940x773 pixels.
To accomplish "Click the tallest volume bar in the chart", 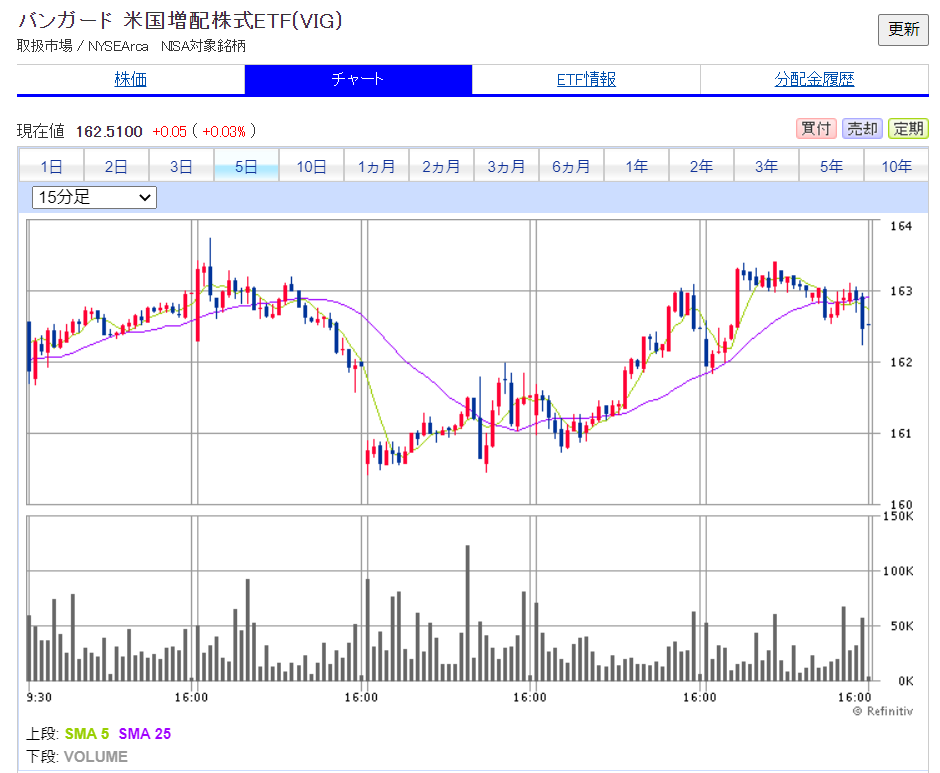I will (x=468, y=613).
